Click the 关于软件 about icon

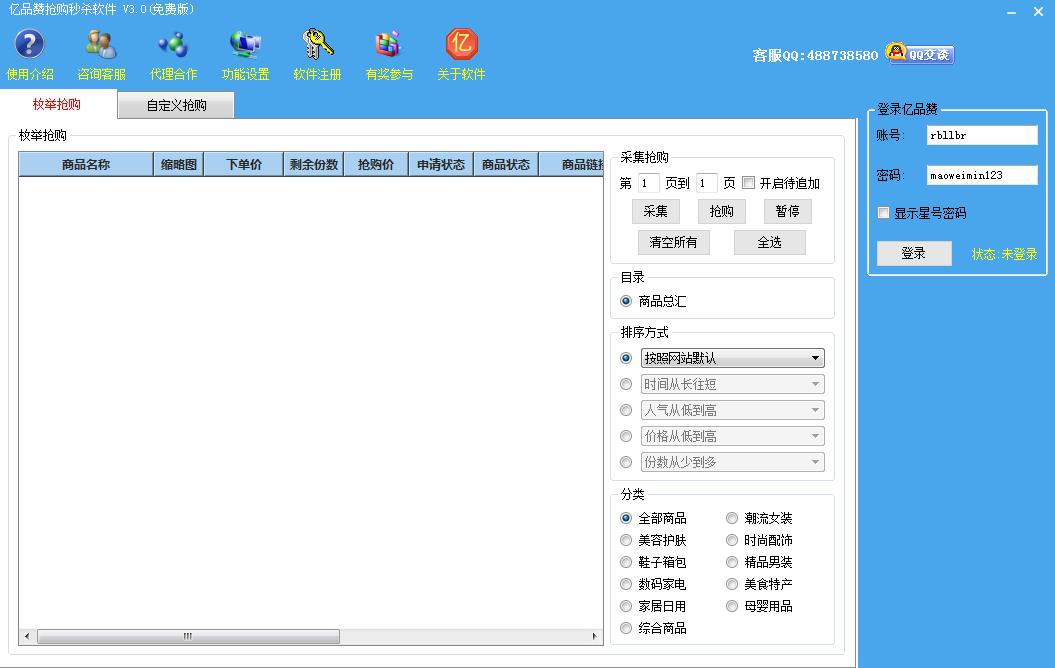[x=461, y=45]
